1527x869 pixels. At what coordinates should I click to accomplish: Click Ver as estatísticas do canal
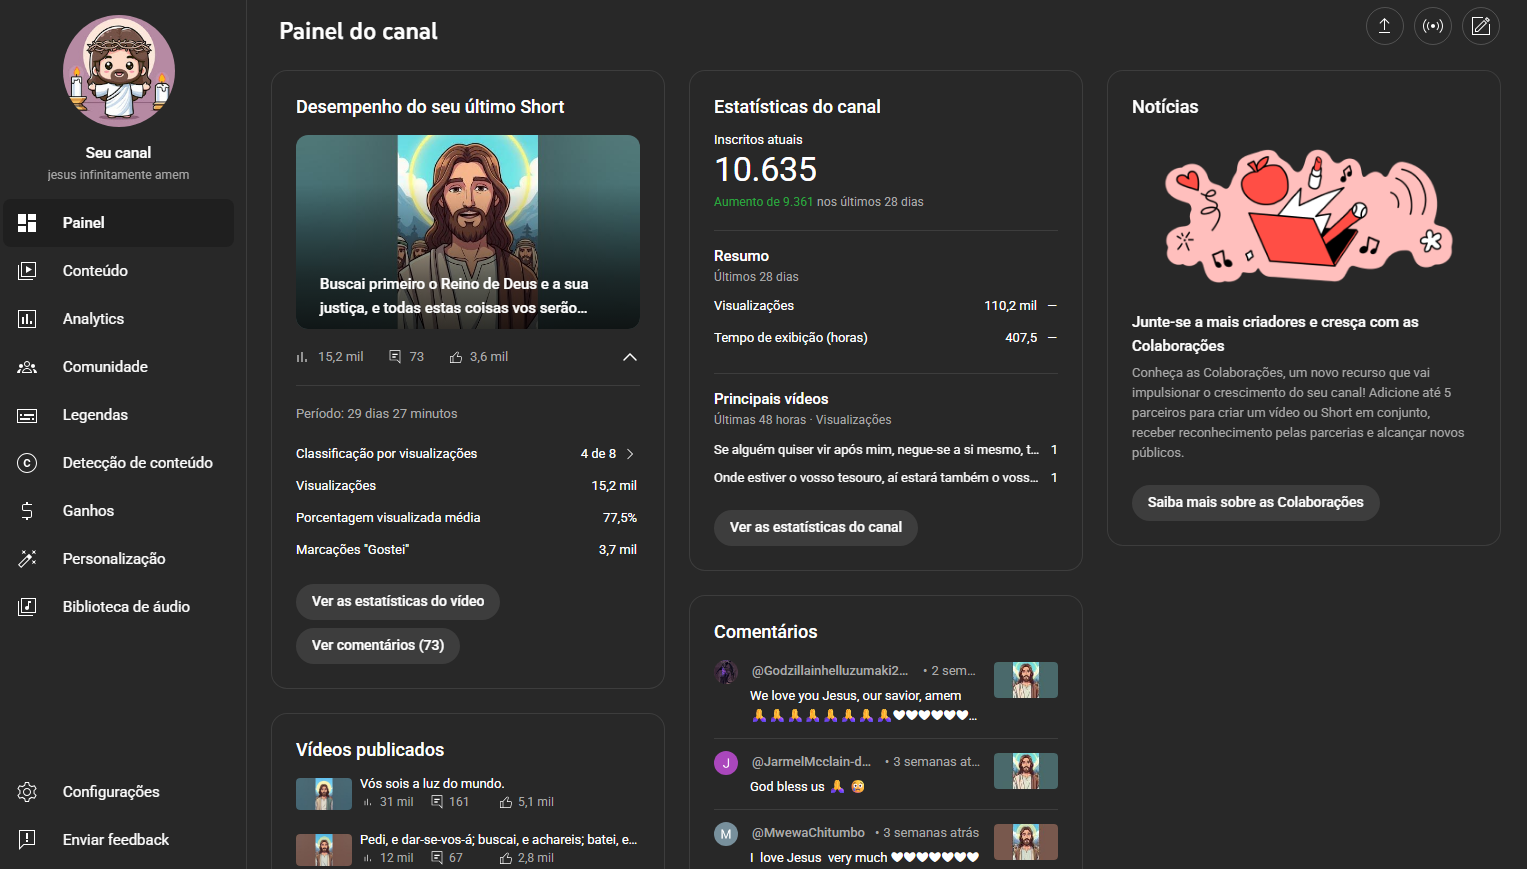coord(815,527)
